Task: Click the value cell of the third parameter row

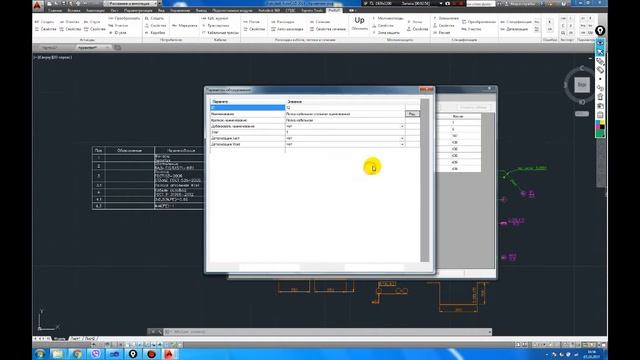Action: coord(345,120)
